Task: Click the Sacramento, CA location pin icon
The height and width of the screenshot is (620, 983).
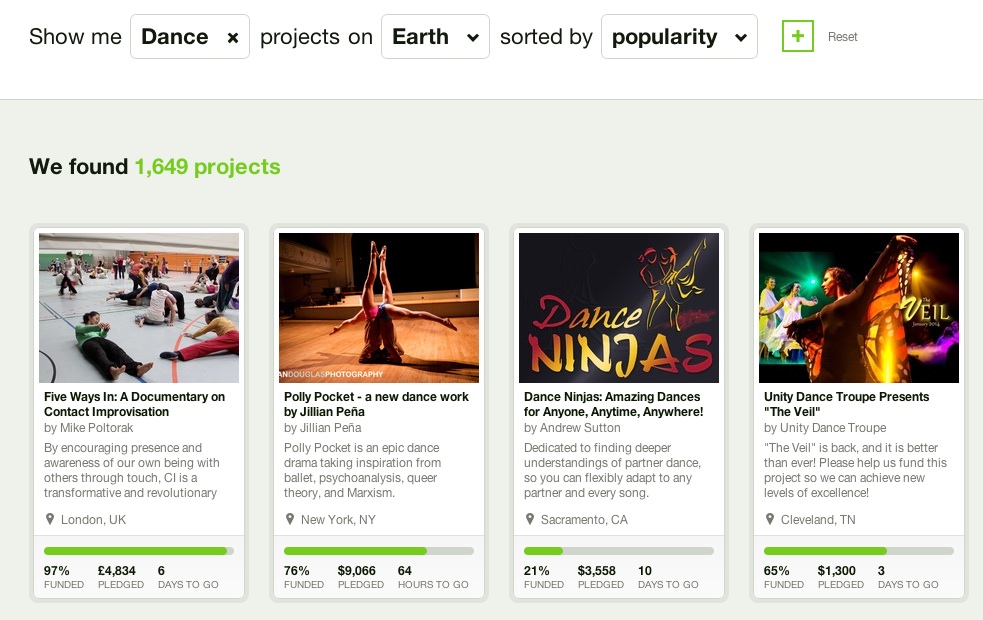Action: [530, 519]
